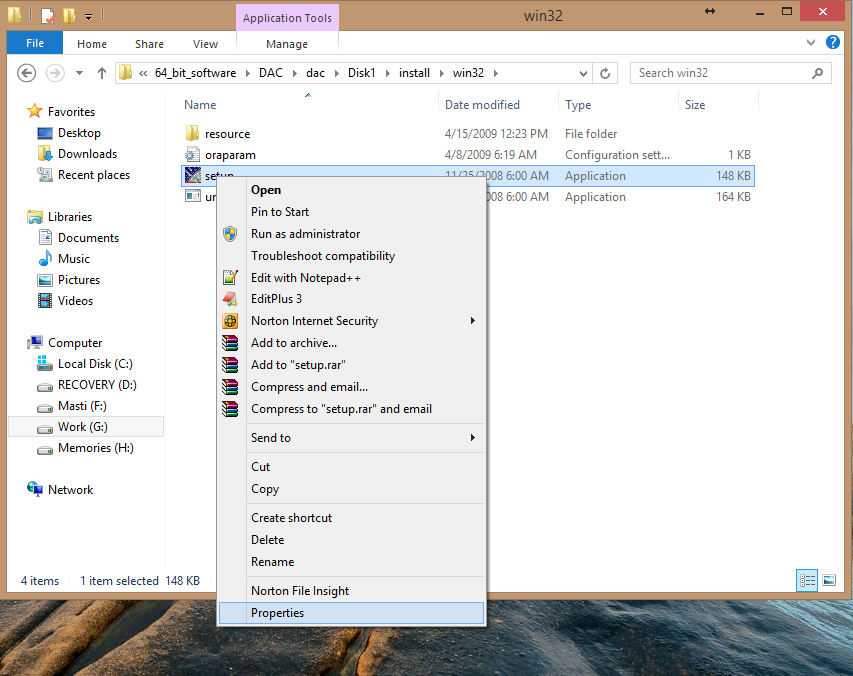Image resolution: width=853 pixels, height=676 pixels.
Task: Open the Manage ribbon tab
Action: 287,44
